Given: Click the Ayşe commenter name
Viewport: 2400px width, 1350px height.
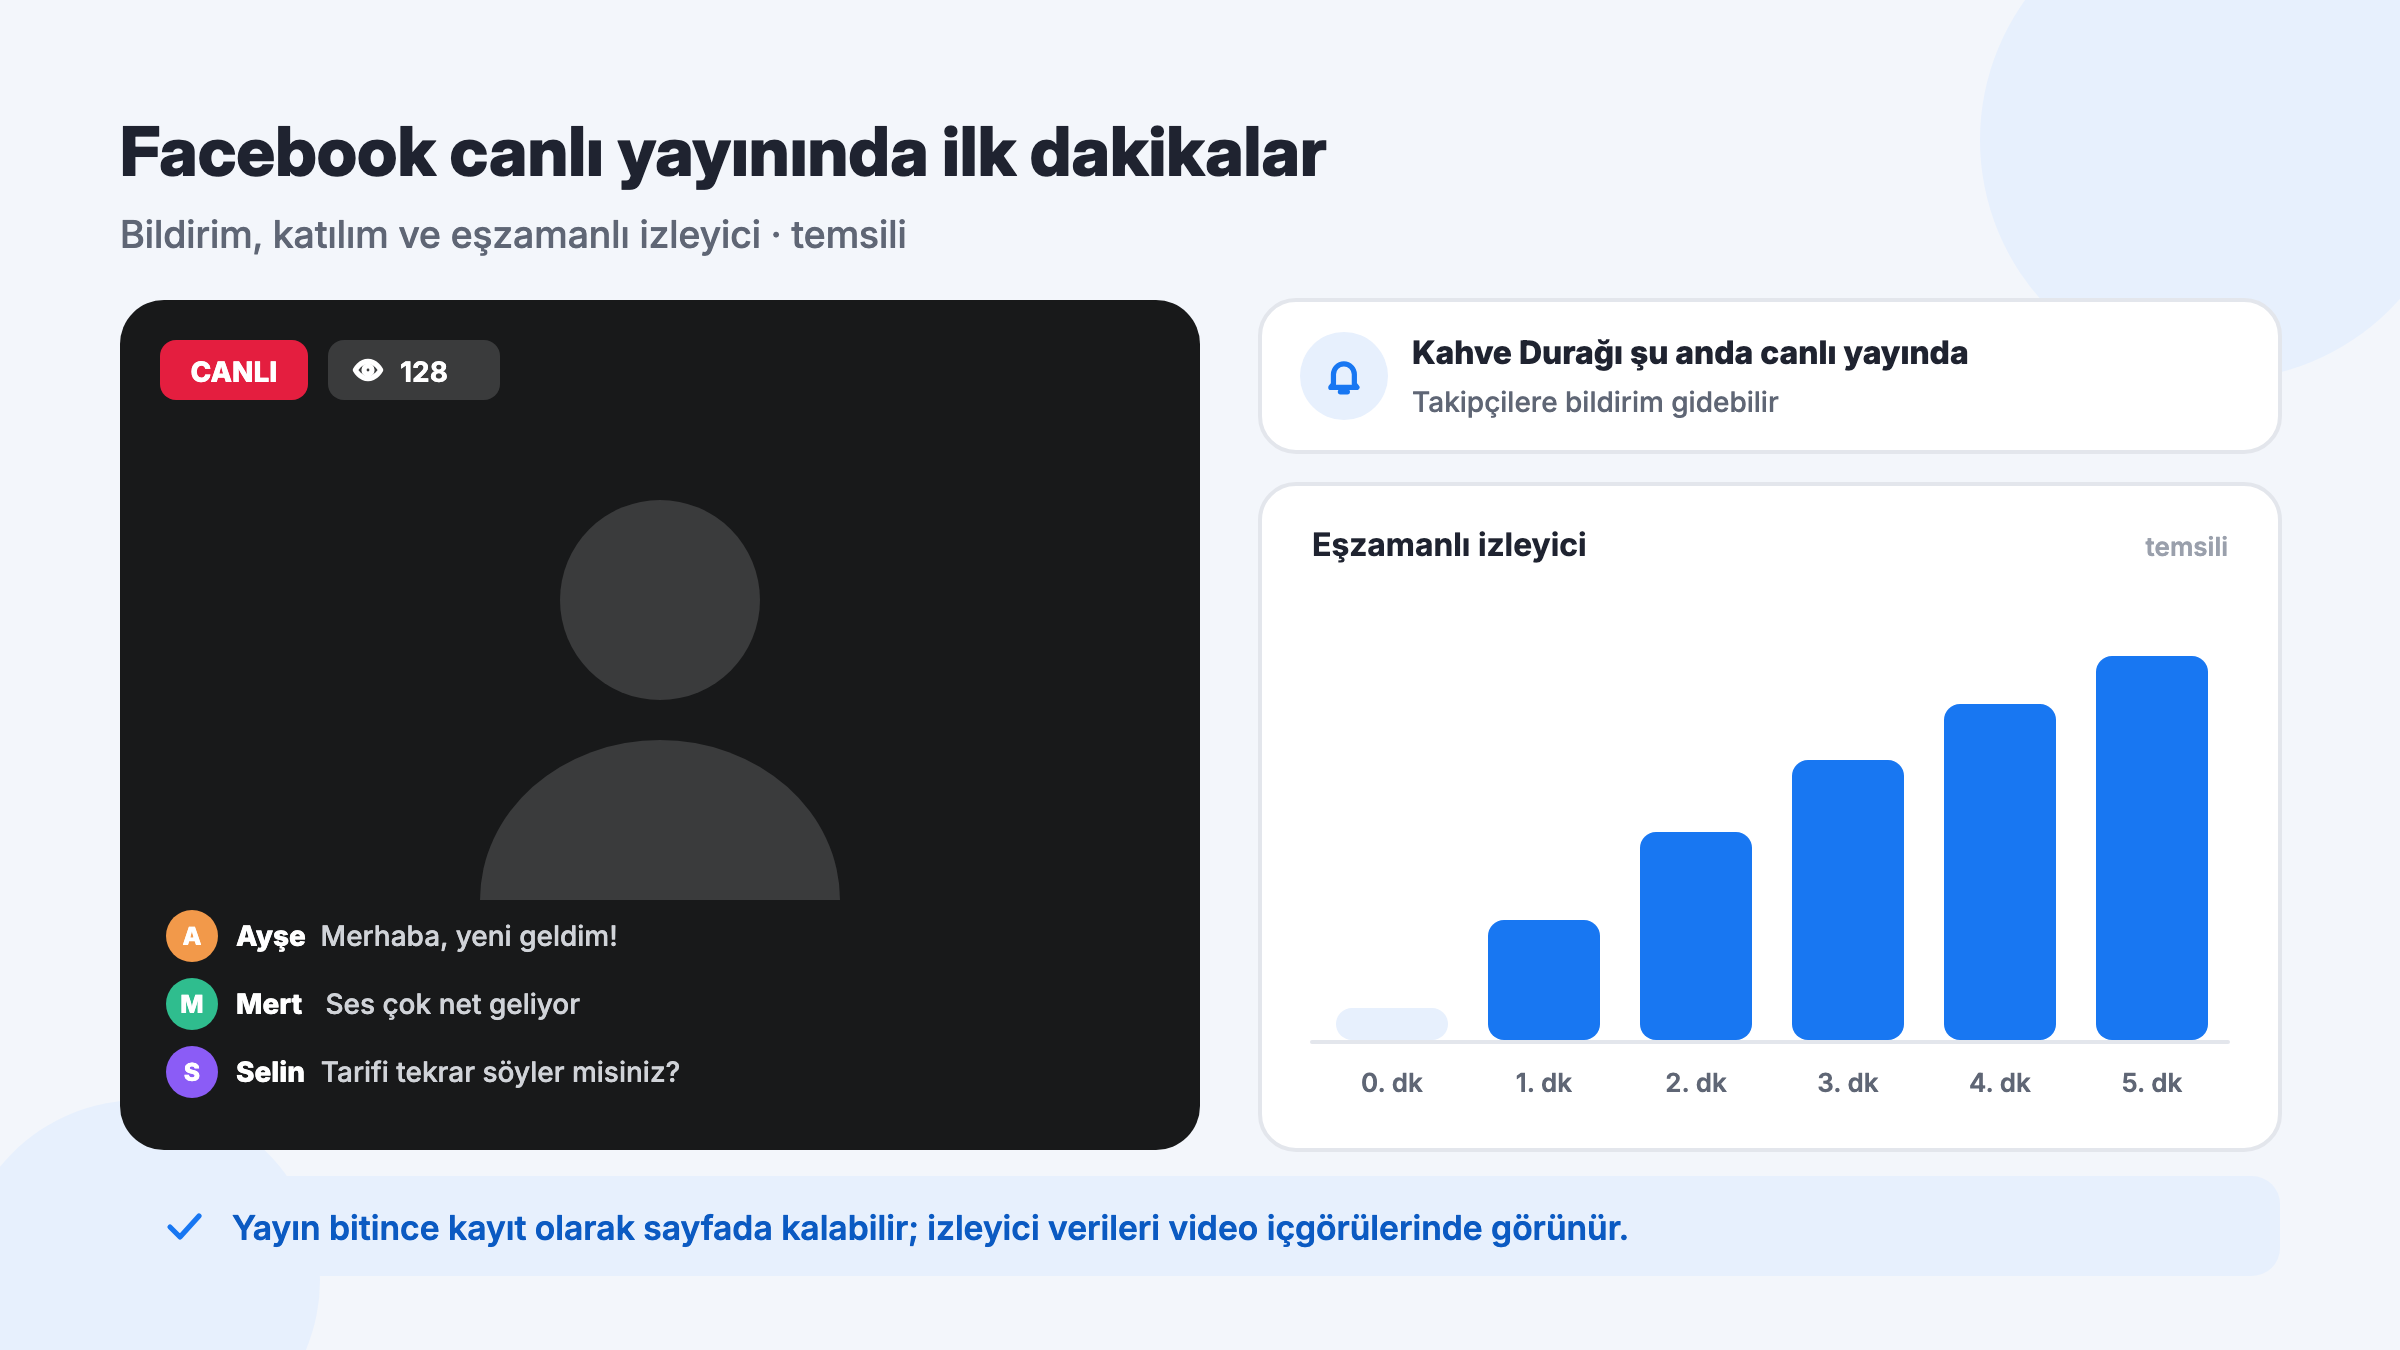Looking at the screenshot, I should point(270,937).
